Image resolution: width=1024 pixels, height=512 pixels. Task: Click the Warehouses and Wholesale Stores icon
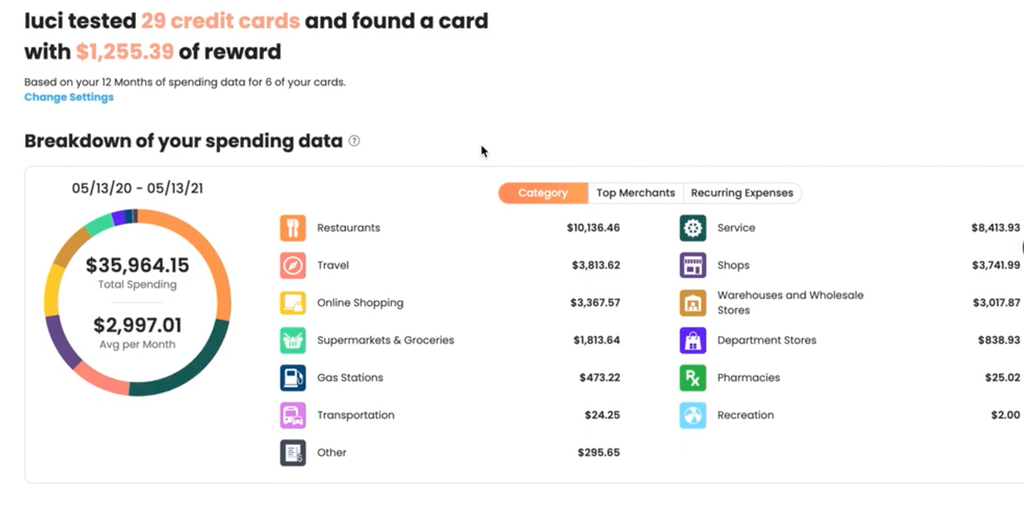click(693, 303)
